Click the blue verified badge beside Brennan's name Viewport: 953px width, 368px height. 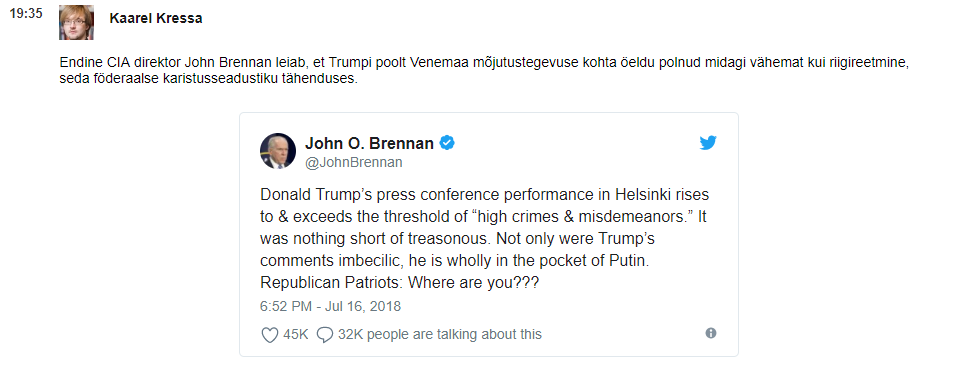[447, 143]
